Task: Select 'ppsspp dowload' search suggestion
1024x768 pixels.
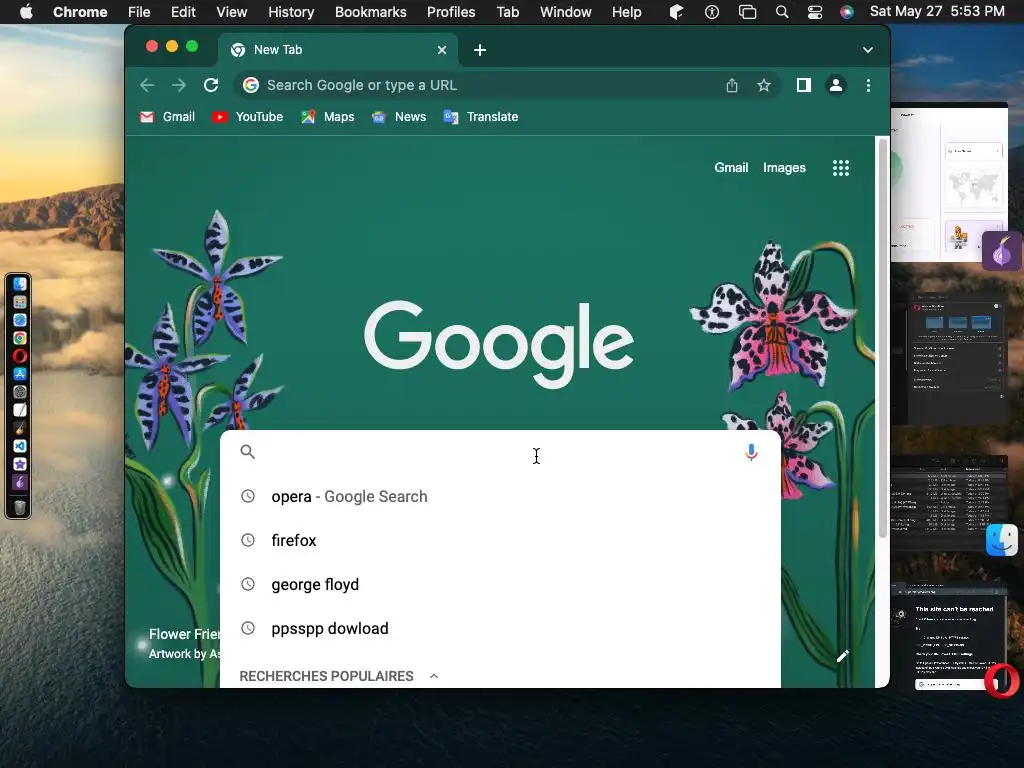Action: click(500, 628)
